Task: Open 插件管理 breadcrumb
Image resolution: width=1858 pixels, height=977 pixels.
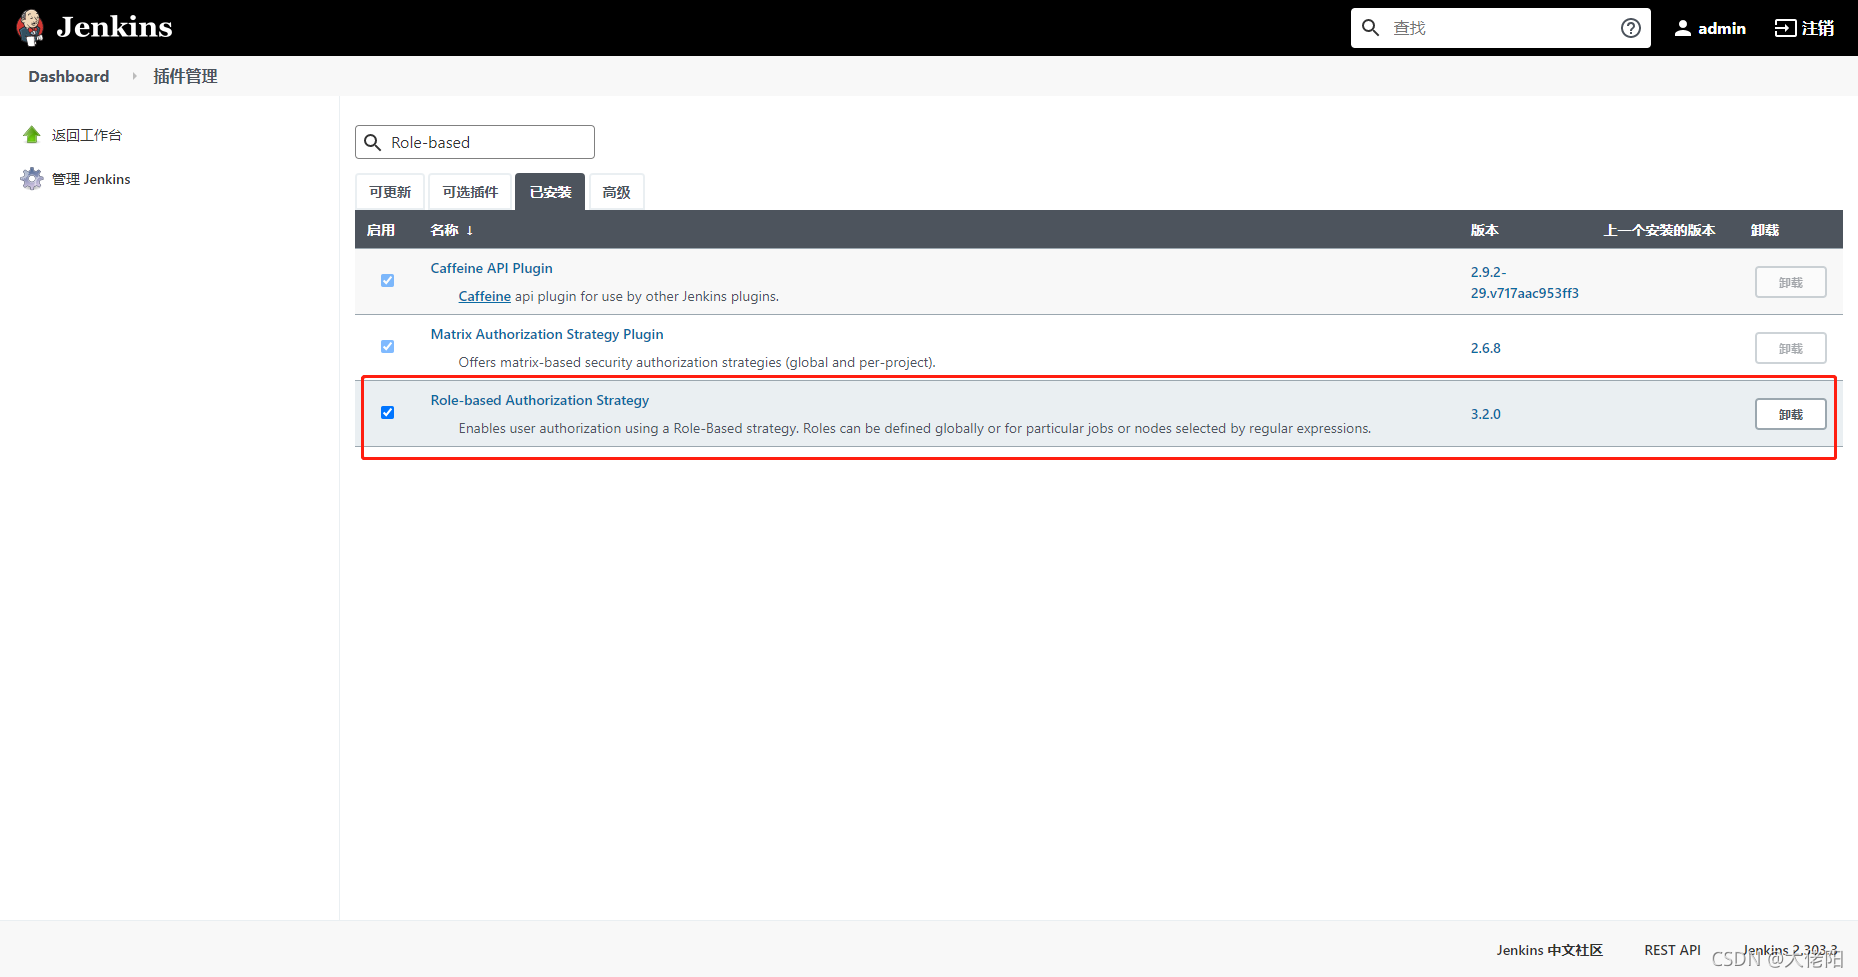Action: click(185, 76)
